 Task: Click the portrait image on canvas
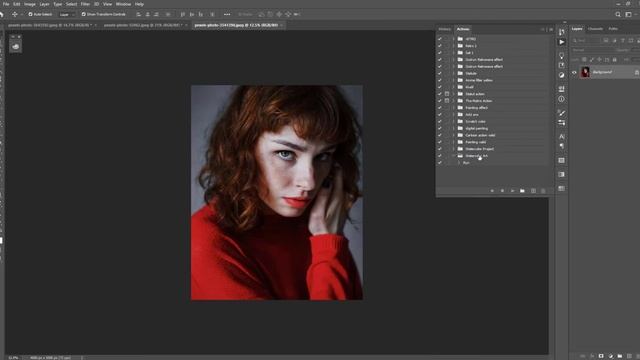277,193
